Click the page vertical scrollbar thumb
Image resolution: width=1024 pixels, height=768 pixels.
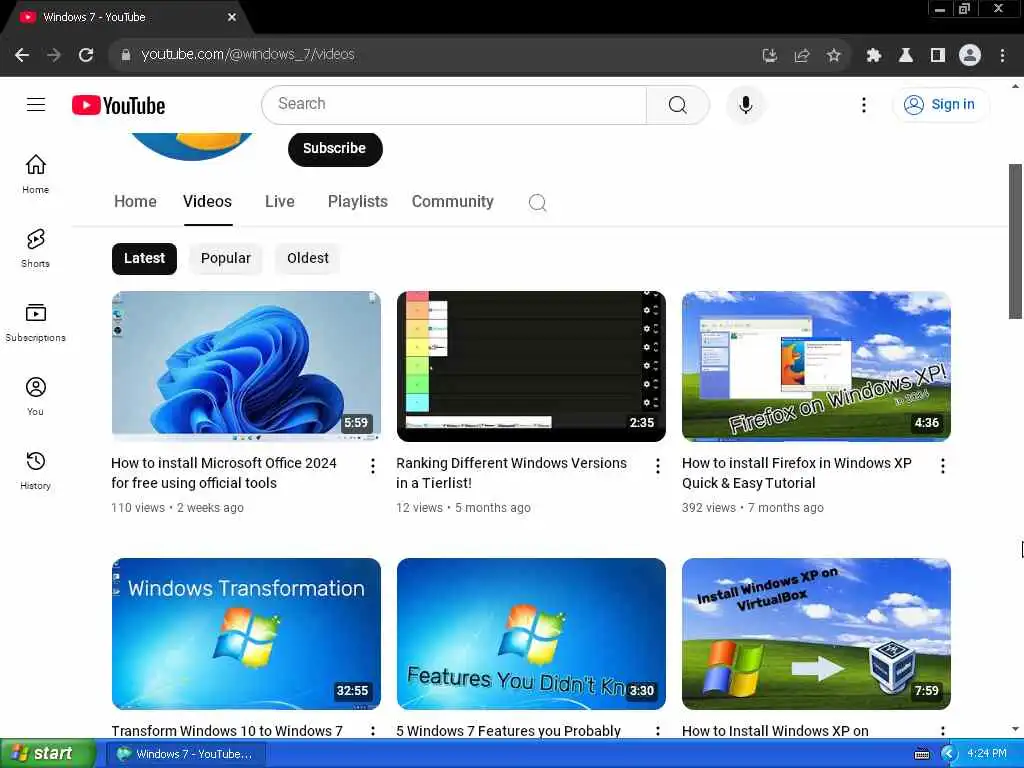[x=1016, y=240]
